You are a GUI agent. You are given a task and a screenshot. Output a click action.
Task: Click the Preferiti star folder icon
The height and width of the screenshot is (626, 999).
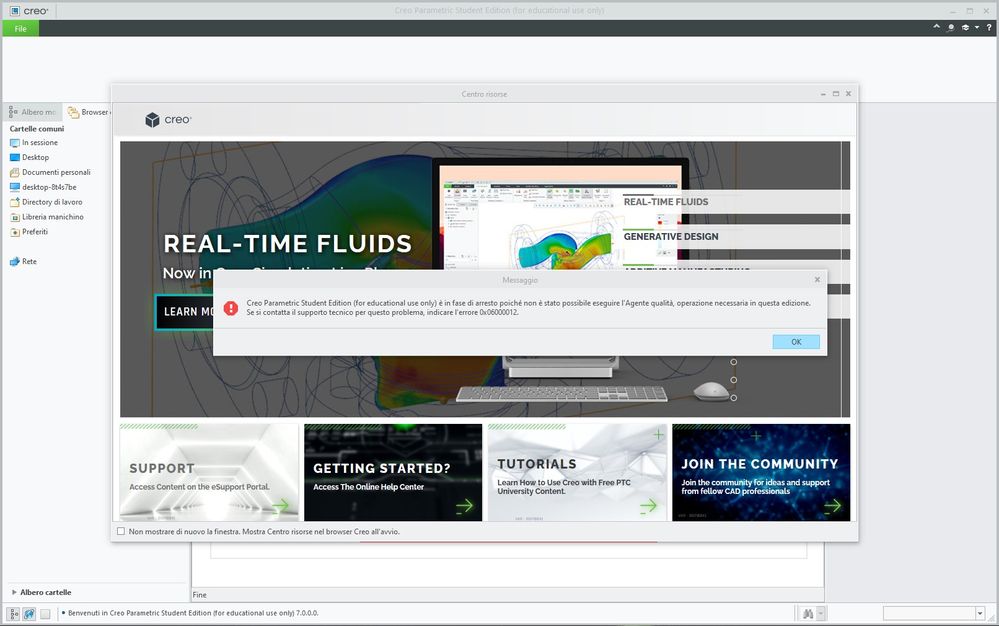pos(15,232)
